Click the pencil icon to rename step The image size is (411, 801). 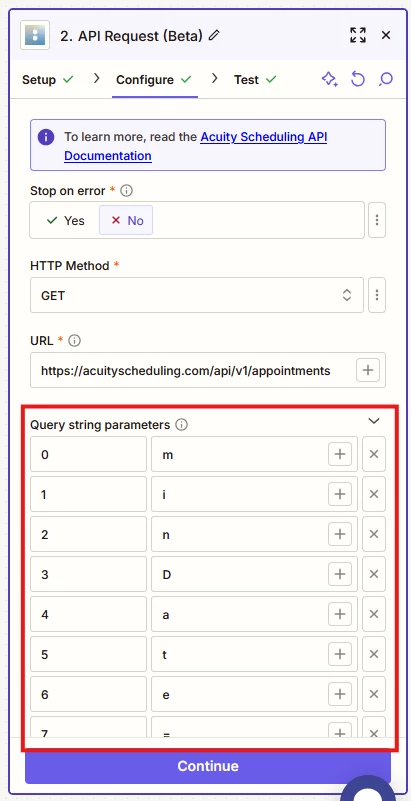click(x=214, y=35)
